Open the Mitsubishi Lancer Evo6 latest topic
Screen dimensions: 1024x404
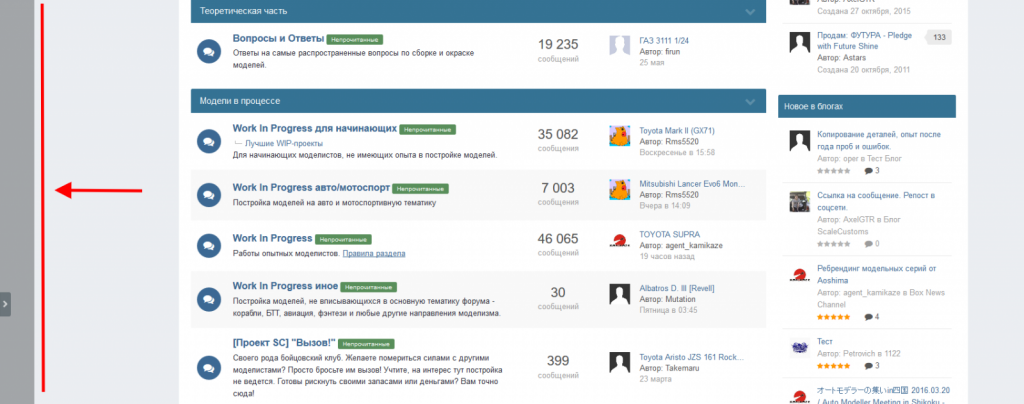pyautogui.click(x=692, y=184)
